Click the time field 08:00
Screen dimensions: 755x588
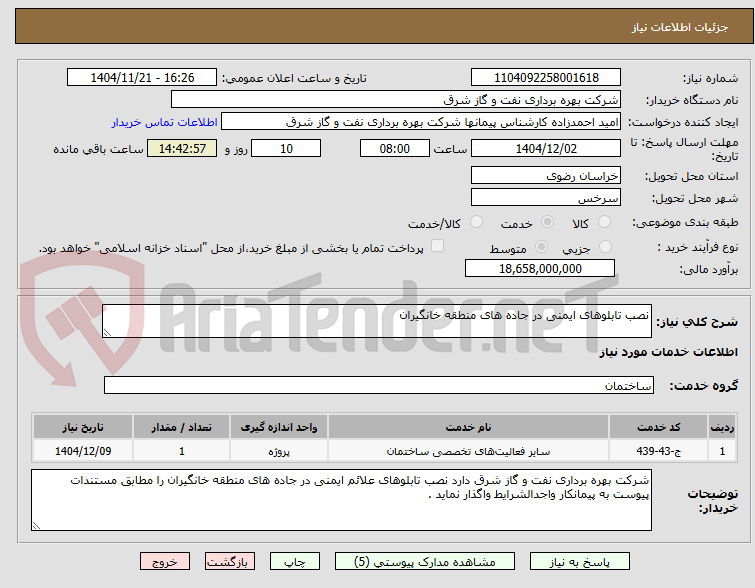point(394,148)
